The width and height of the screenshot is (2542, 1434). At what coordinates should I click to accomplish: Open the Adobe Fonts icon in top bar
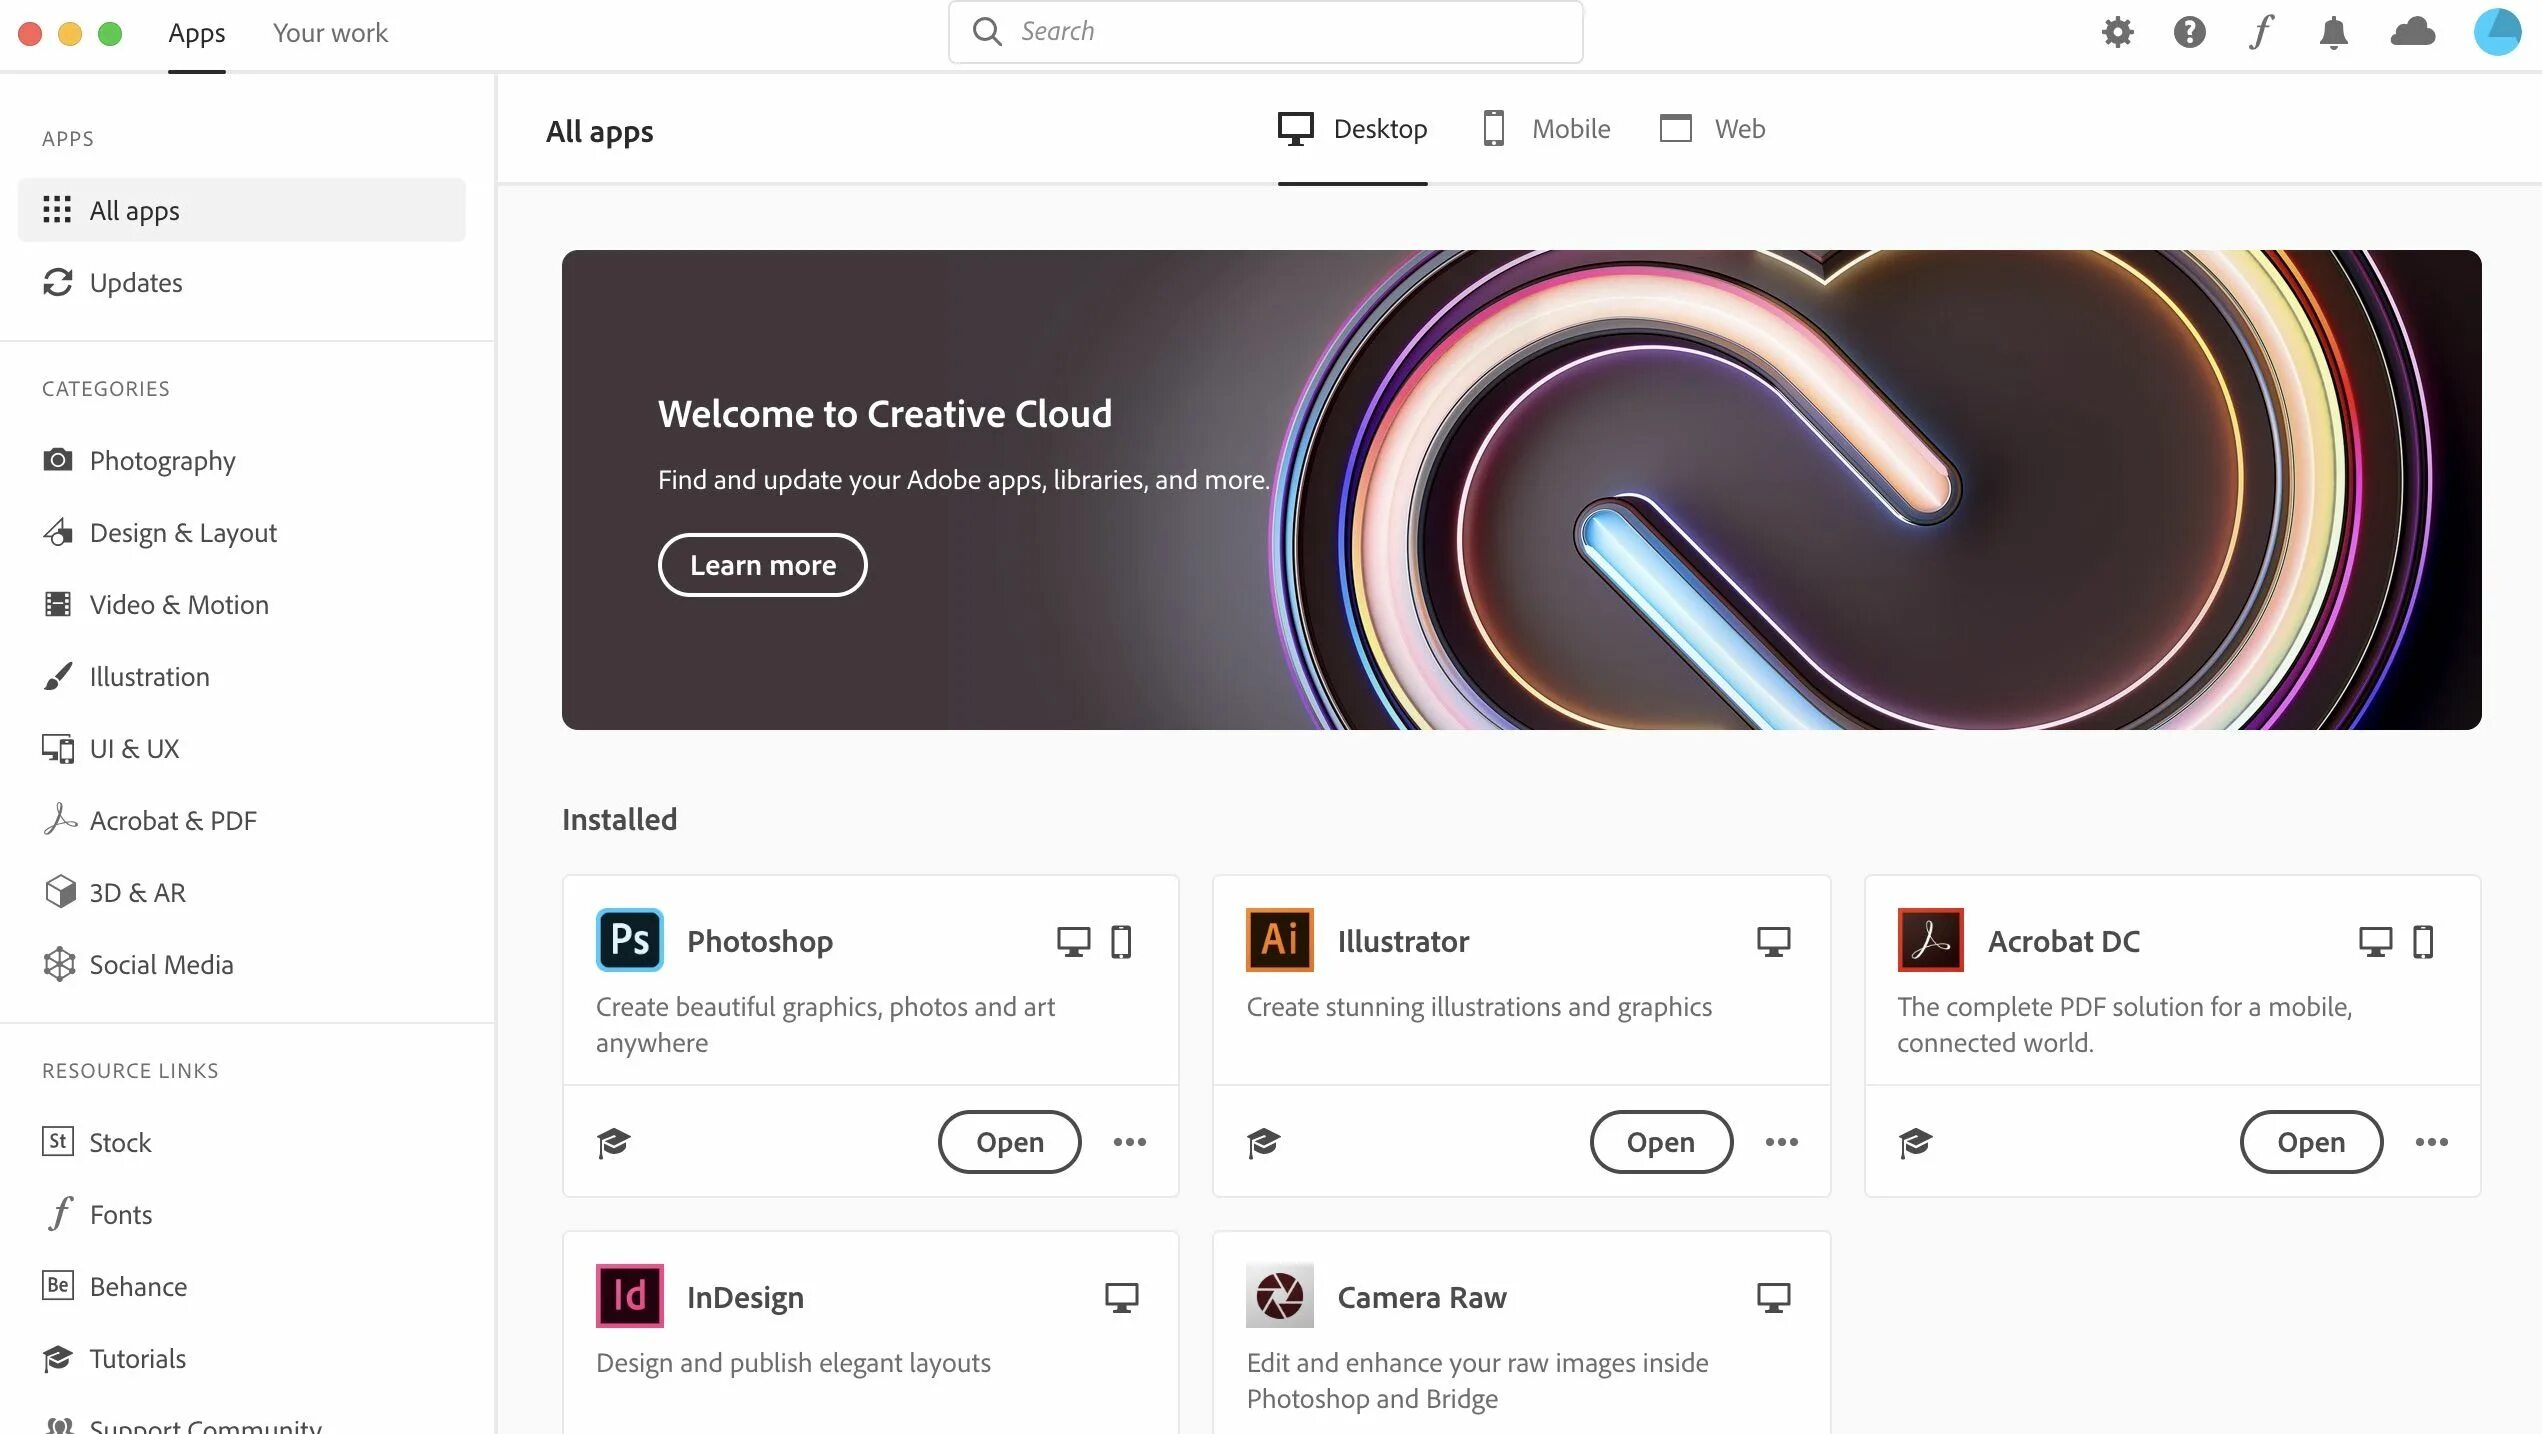[2261, 32]
